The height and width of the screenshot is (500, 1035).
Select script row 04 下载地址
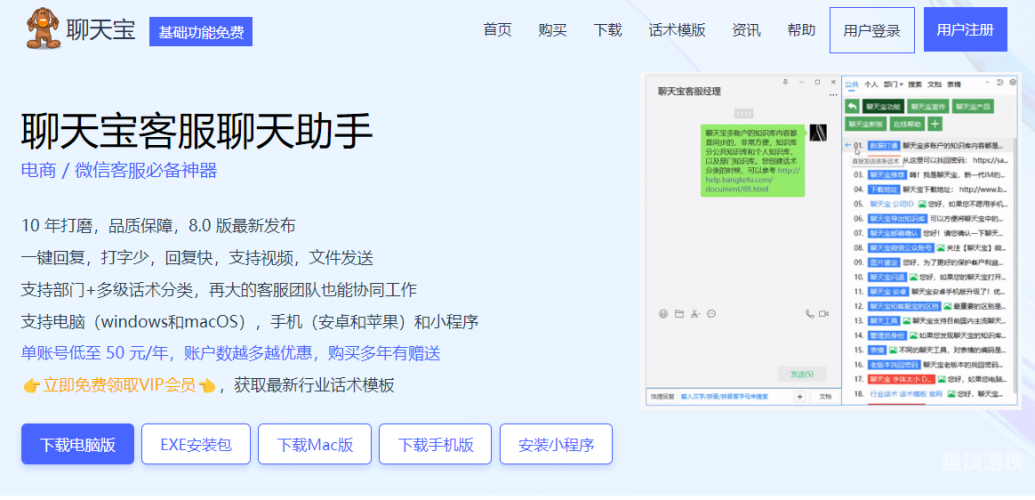[x=931, y=190]
